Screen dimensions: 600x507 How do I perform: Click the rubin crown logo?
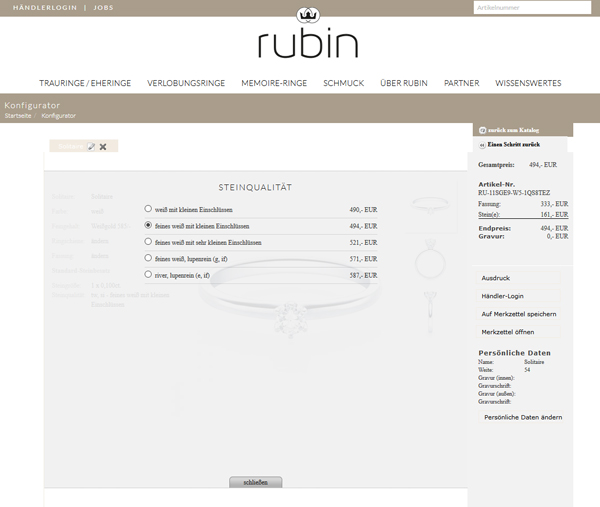308,15
